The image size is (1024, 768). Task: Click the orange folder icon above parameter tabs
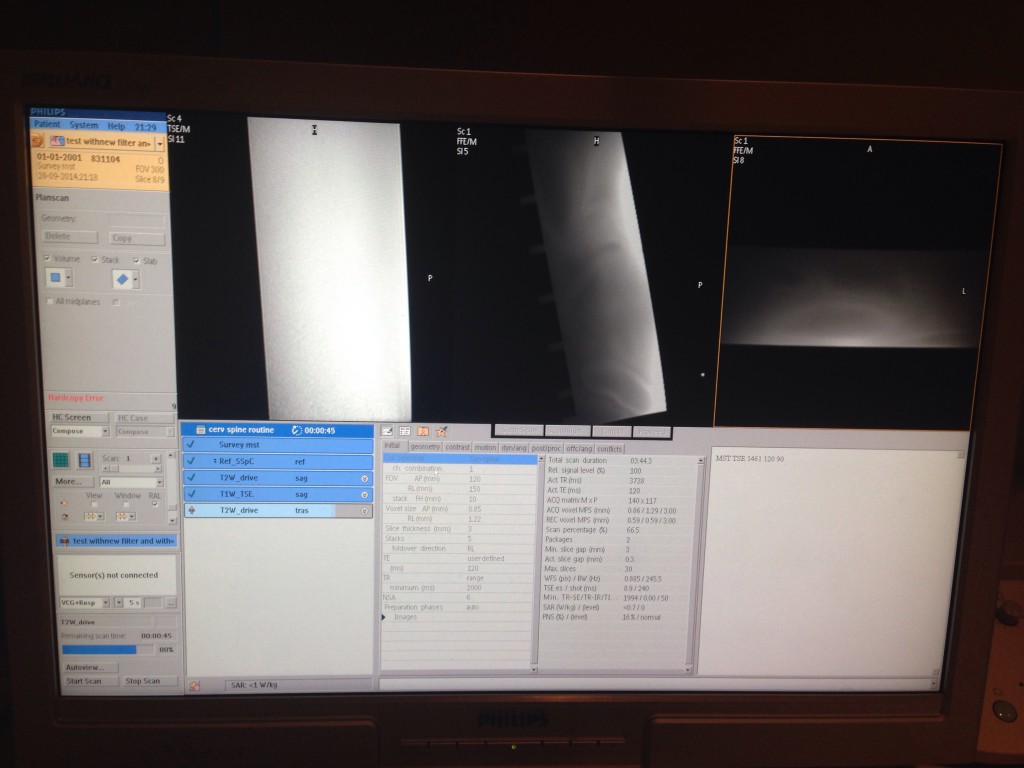pos(423,431)
